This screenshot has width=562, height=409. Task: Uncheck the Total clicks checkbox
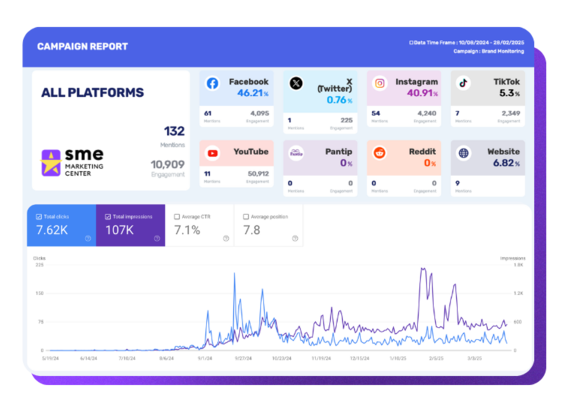(x=39, y=217)
